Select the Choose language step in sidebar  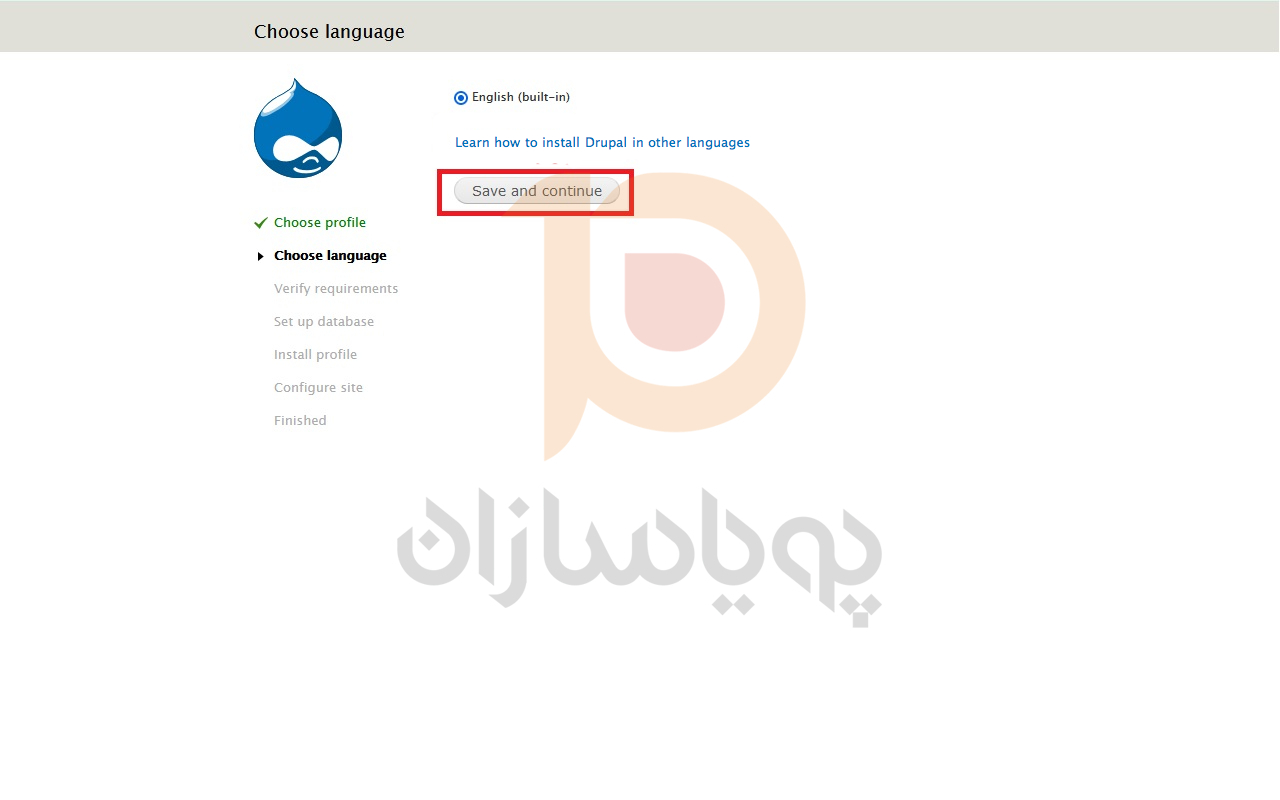(x=330, y=256)
